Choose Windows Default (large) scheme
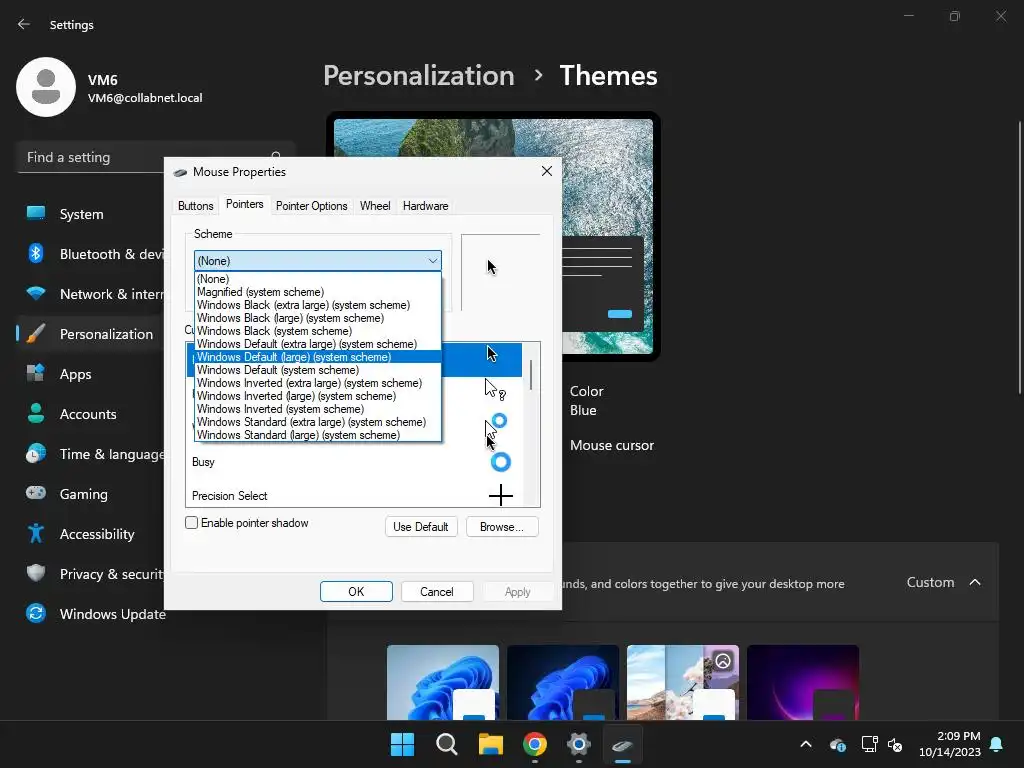 (x=318, y=357)
